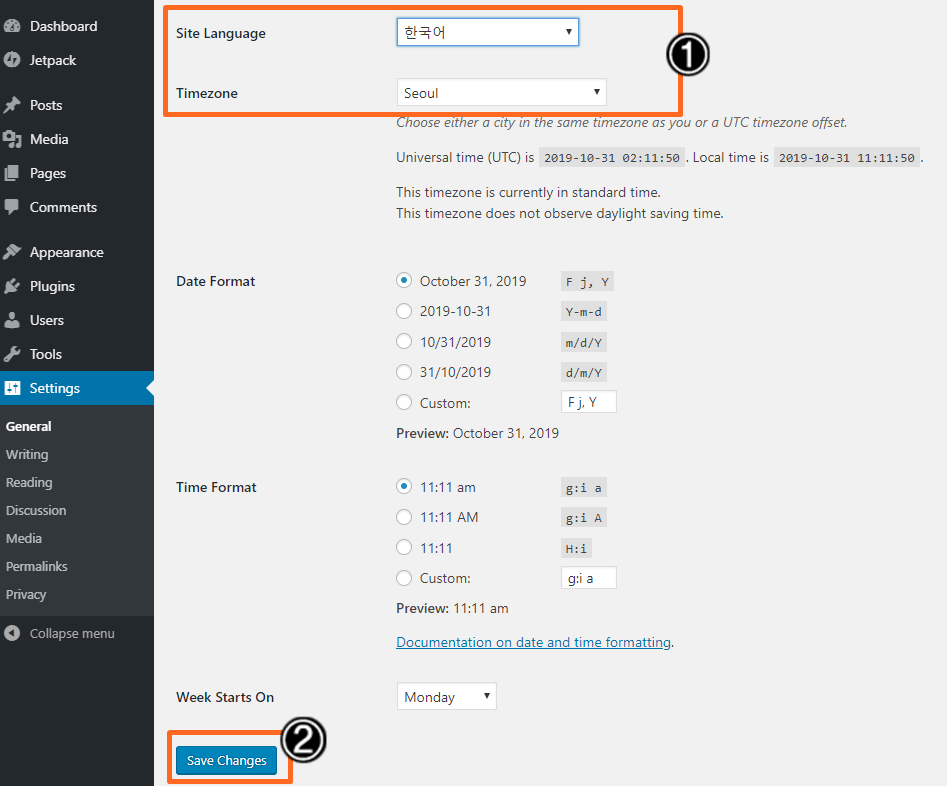
Task: Click the 'g:i a' format code label
Action: [x=583, y=488]
